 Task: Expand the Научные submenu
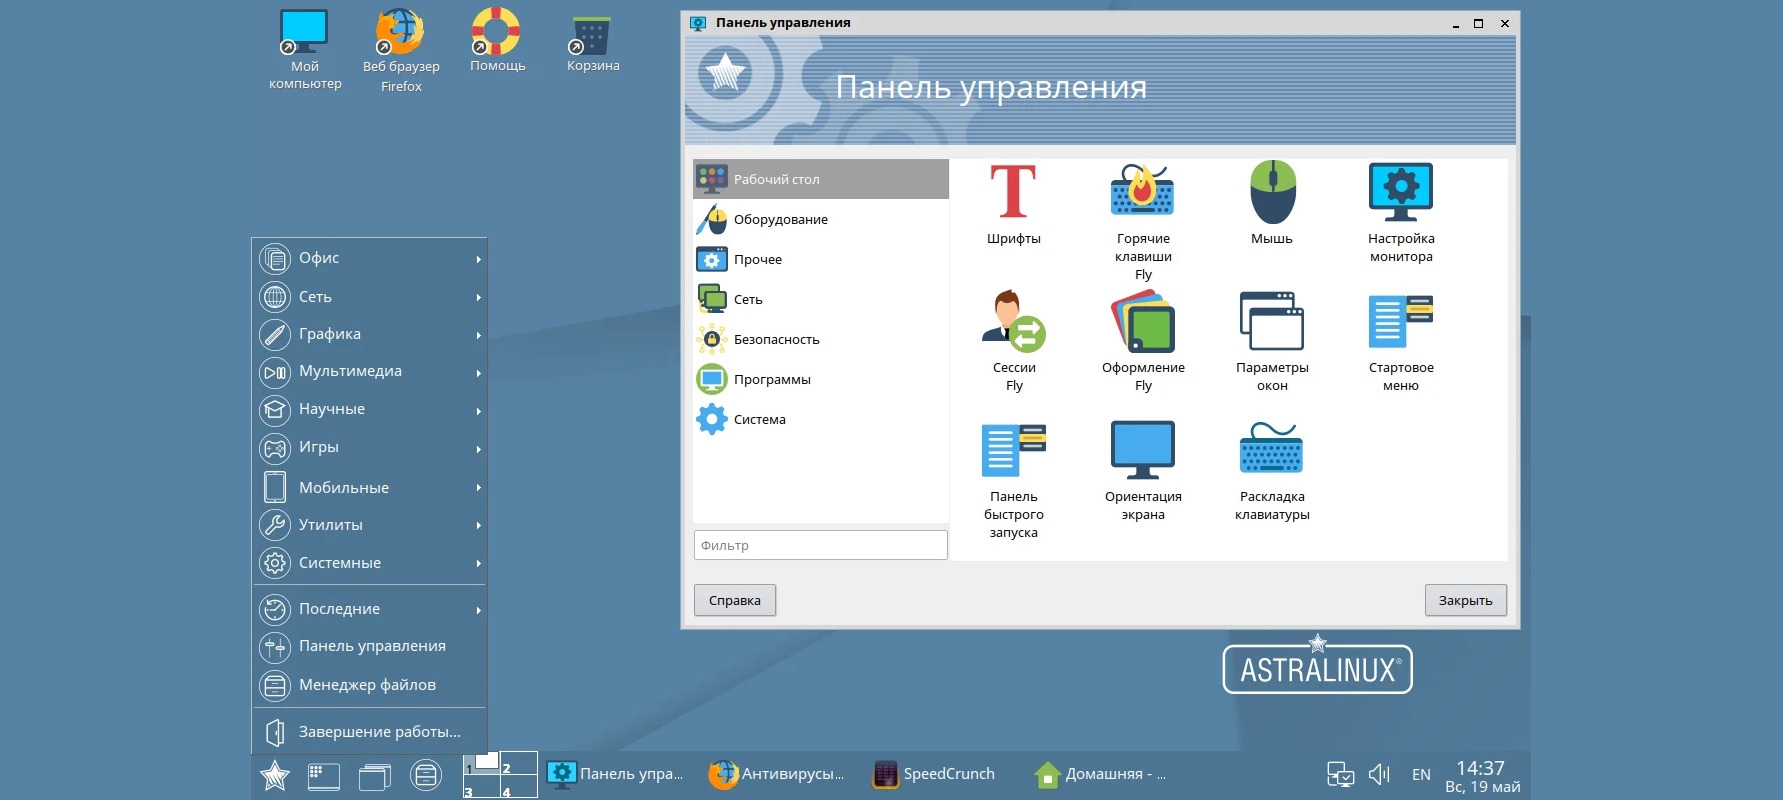coord(369,409)
